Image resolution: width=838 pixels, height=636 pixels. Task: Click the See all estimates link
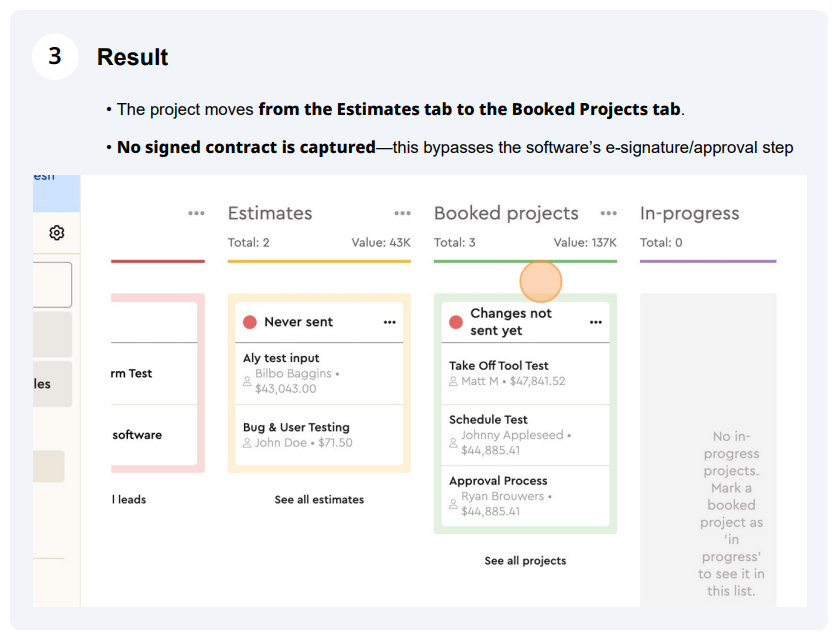pos(319,499)
